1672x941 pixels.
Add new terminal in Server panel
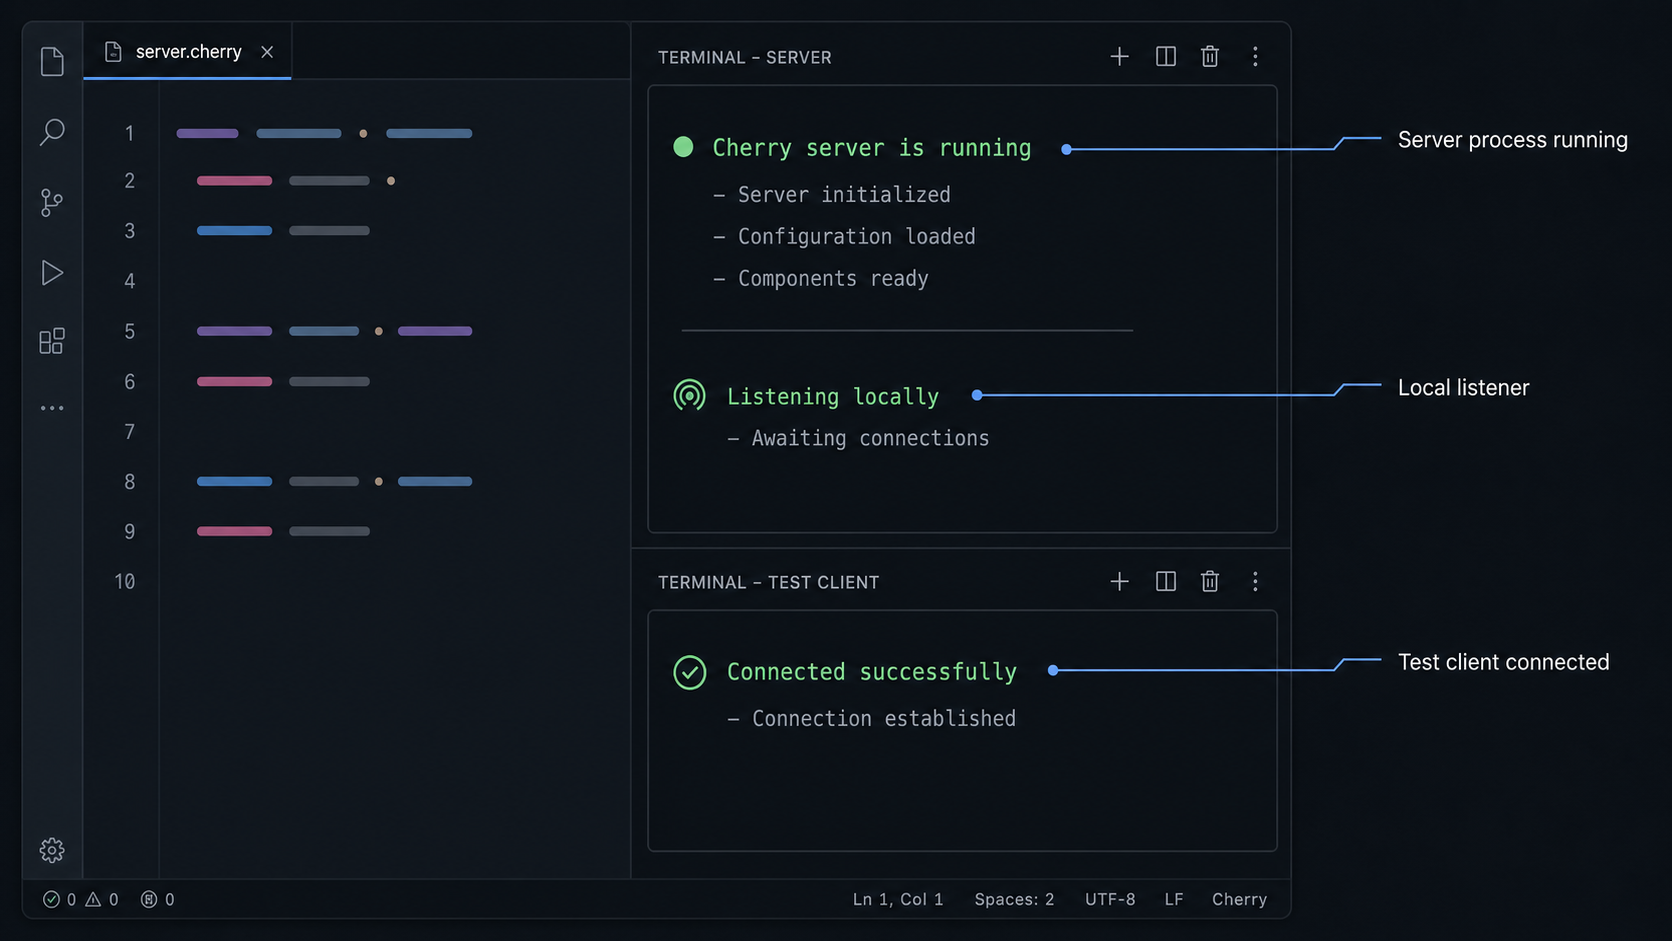pos(1119,57)
